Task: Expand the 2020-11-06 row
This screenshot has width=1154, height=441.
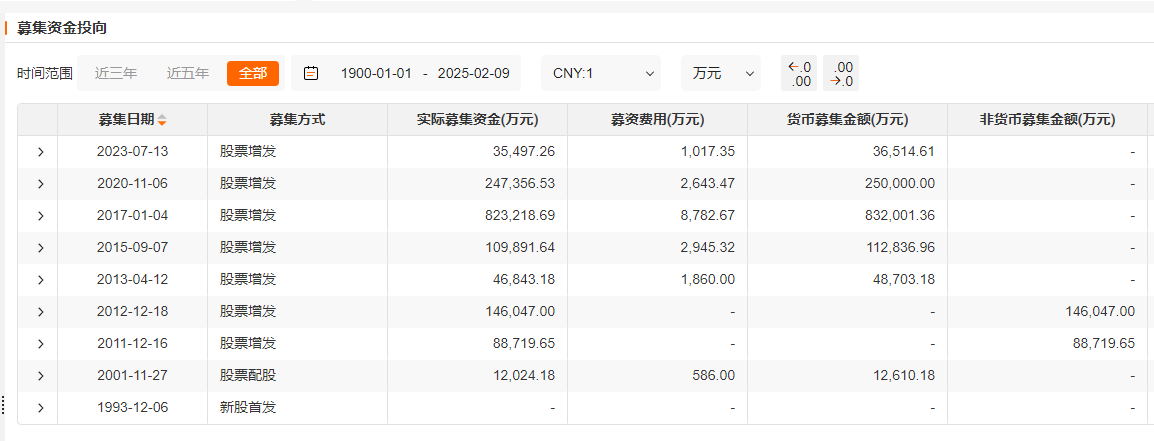Action: pos(40,184)
